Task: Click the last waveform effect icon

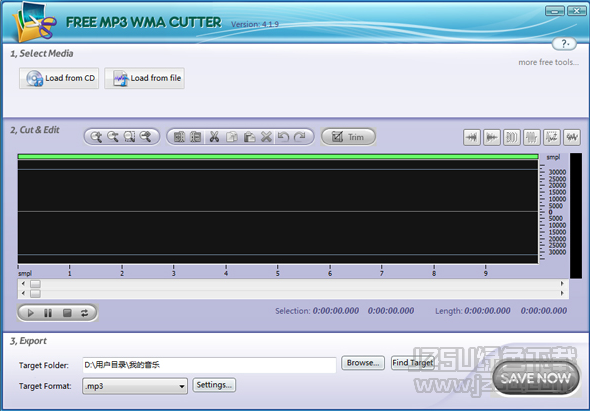Action: pos(572,137)
